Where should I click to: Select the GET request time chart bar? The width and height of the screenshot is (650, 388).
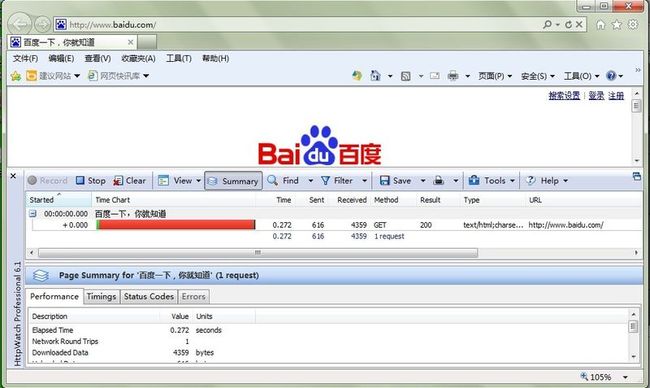[x=176, y=225]
